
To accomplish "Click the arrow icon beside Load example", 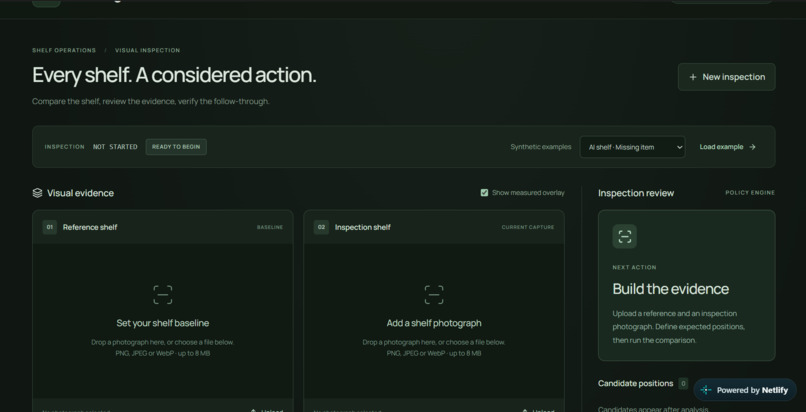I will tap(752, 147).
